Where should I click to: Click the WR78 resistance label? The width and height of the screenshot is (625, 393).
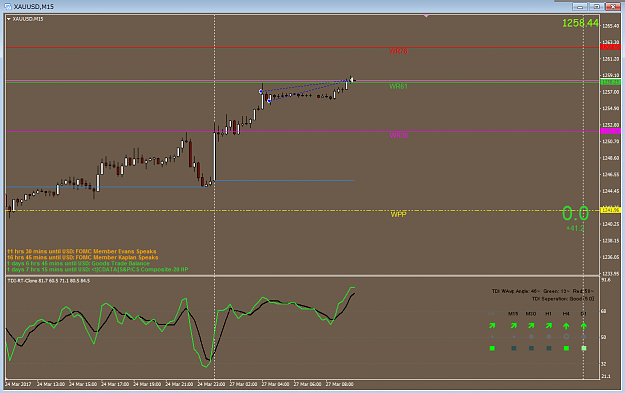[x=398, y=51]
